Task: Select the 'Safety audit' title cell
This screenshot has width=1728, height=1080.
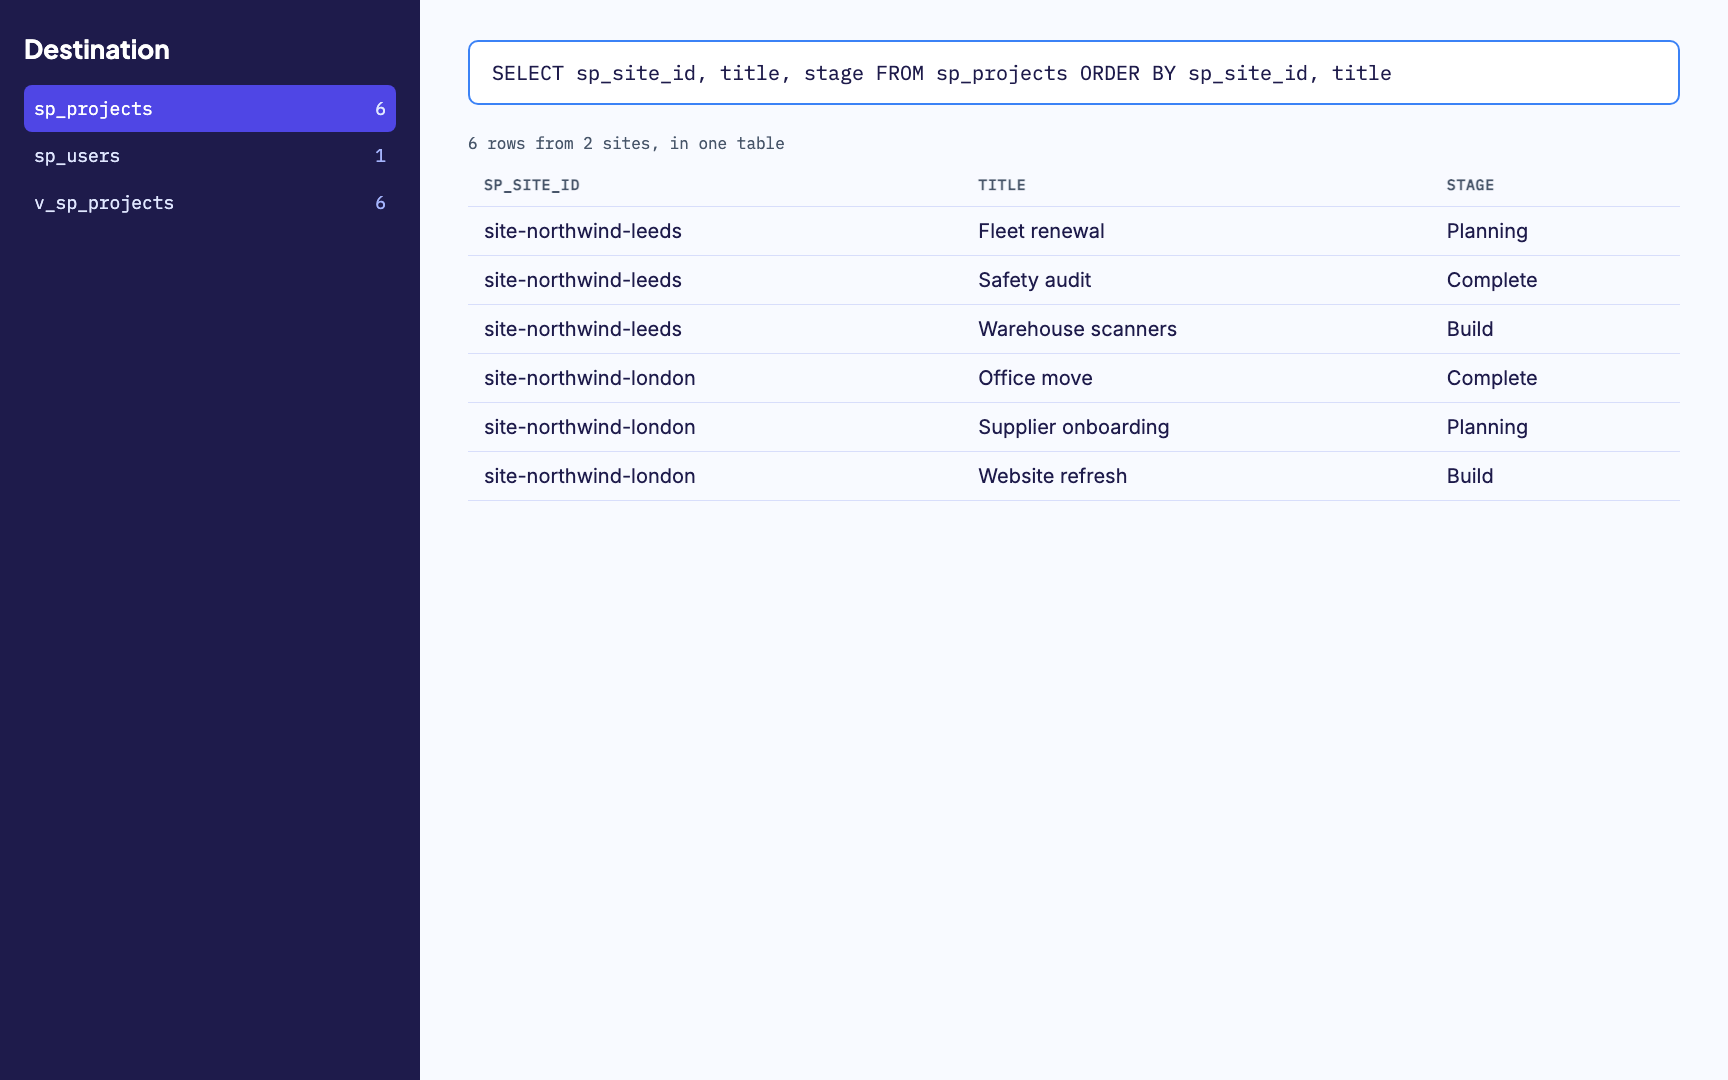Action: tap(1034, 280)
